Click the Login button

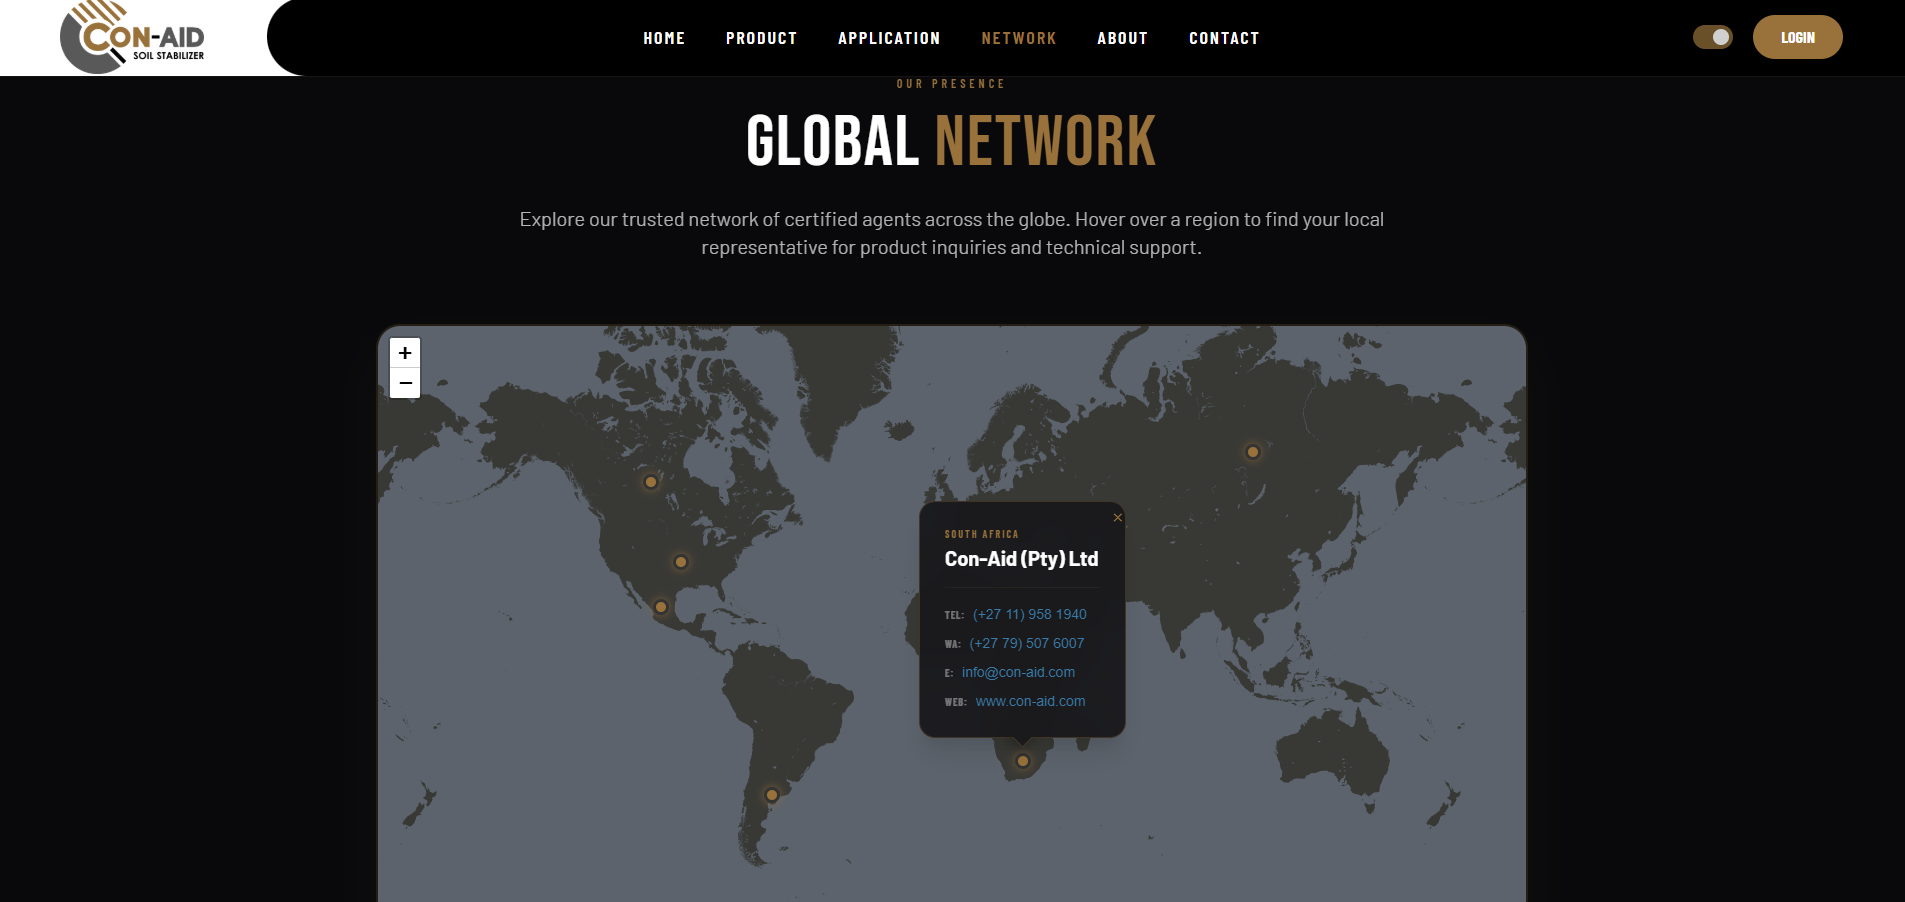click(x=1797, y=37)
